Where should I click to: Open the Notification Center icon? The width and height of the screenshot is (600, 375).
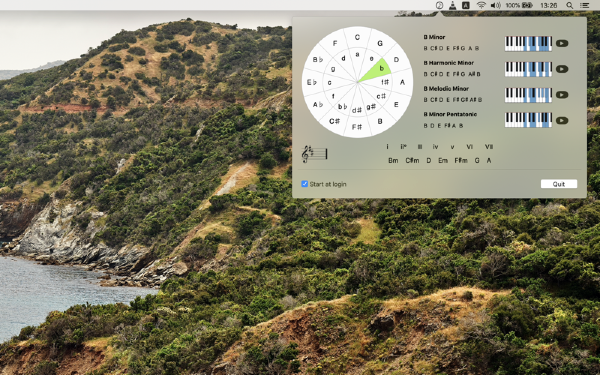[584, 5]
